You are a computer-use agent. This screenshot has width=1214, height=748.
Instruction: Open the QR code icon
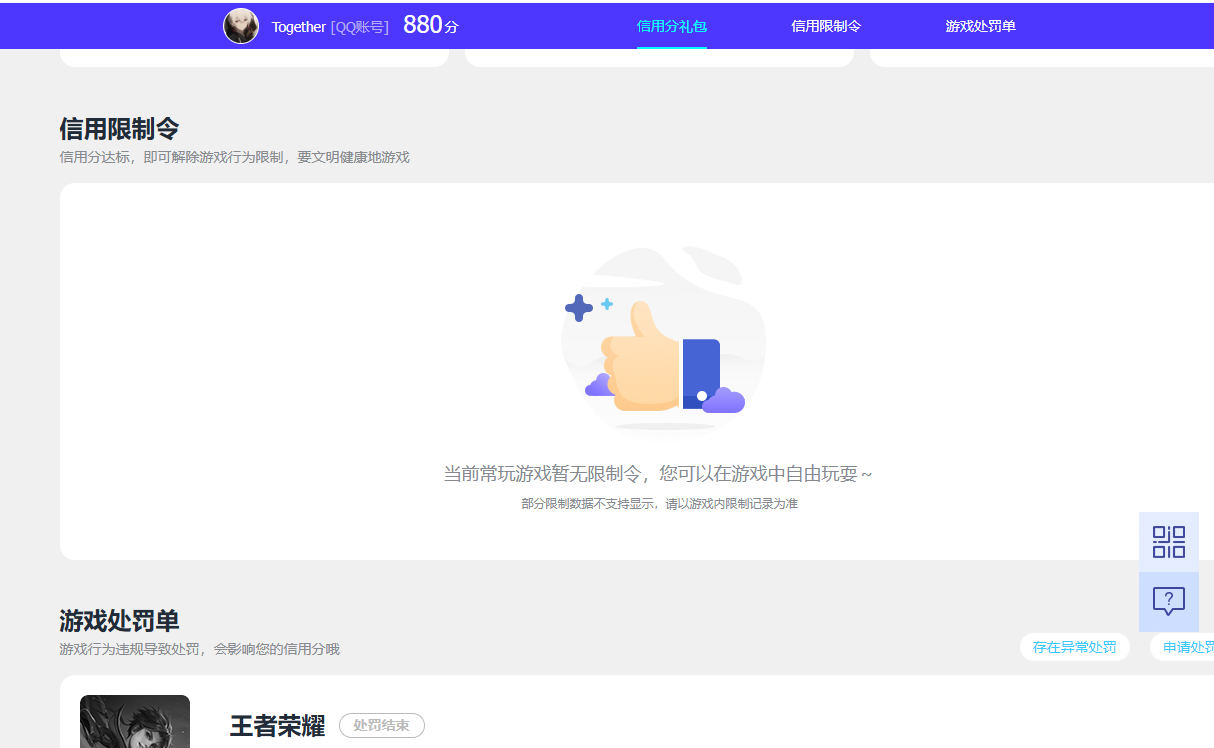(x=1169, y=542)
